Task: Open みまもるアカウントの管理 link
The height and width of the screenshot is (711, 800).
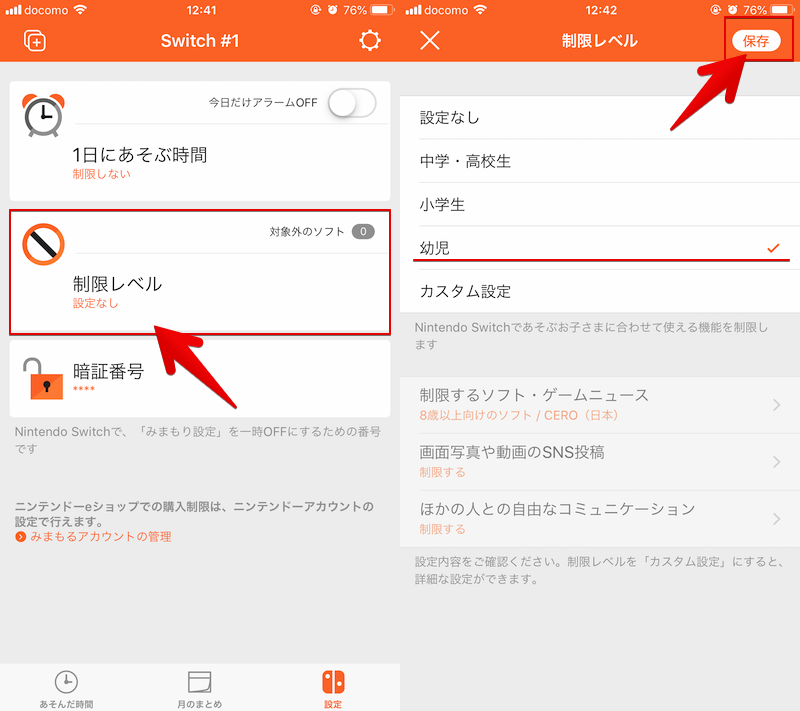Action: click(x=100, y=537)
